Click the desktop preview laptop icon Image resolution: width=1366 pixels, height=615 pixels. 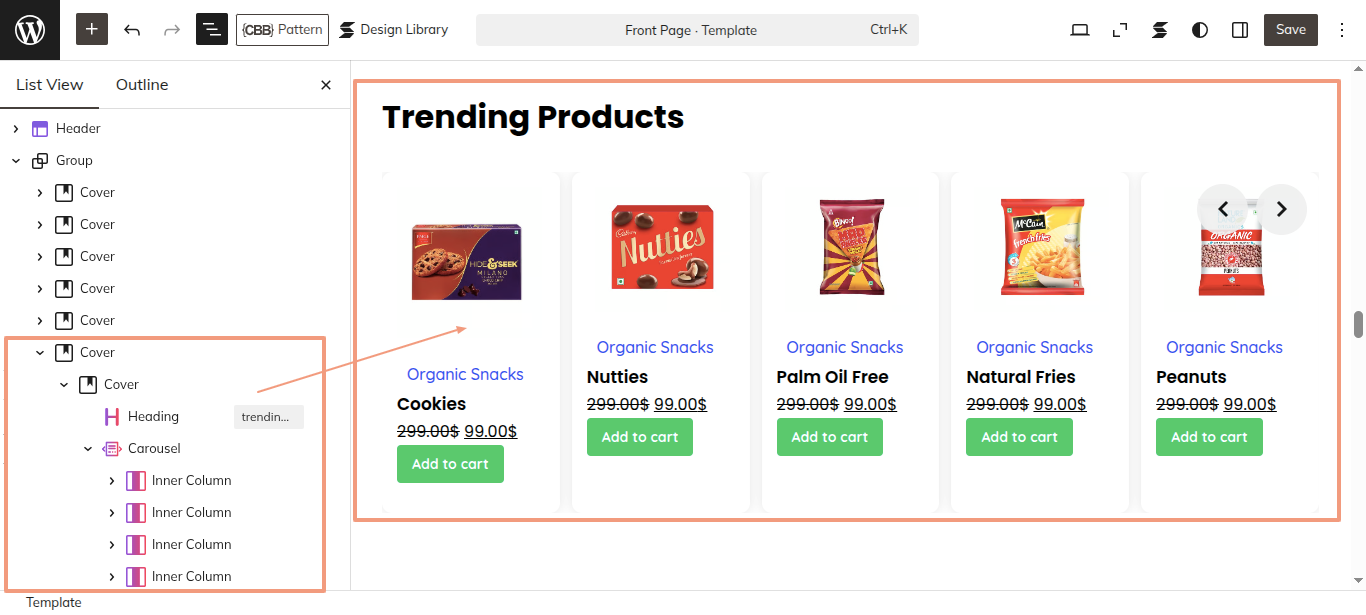[1080, 30]
